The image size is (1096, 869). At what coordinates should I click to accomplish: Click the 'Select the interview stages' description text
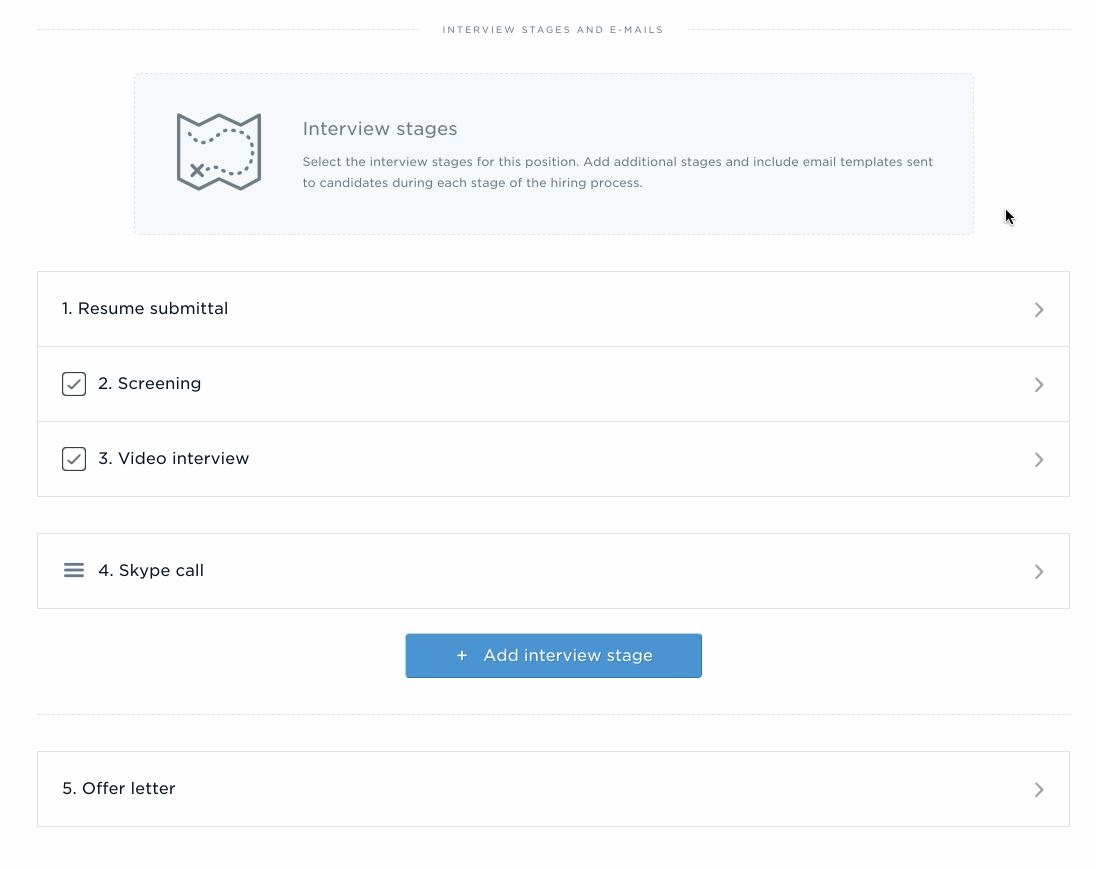click(618, 172)
